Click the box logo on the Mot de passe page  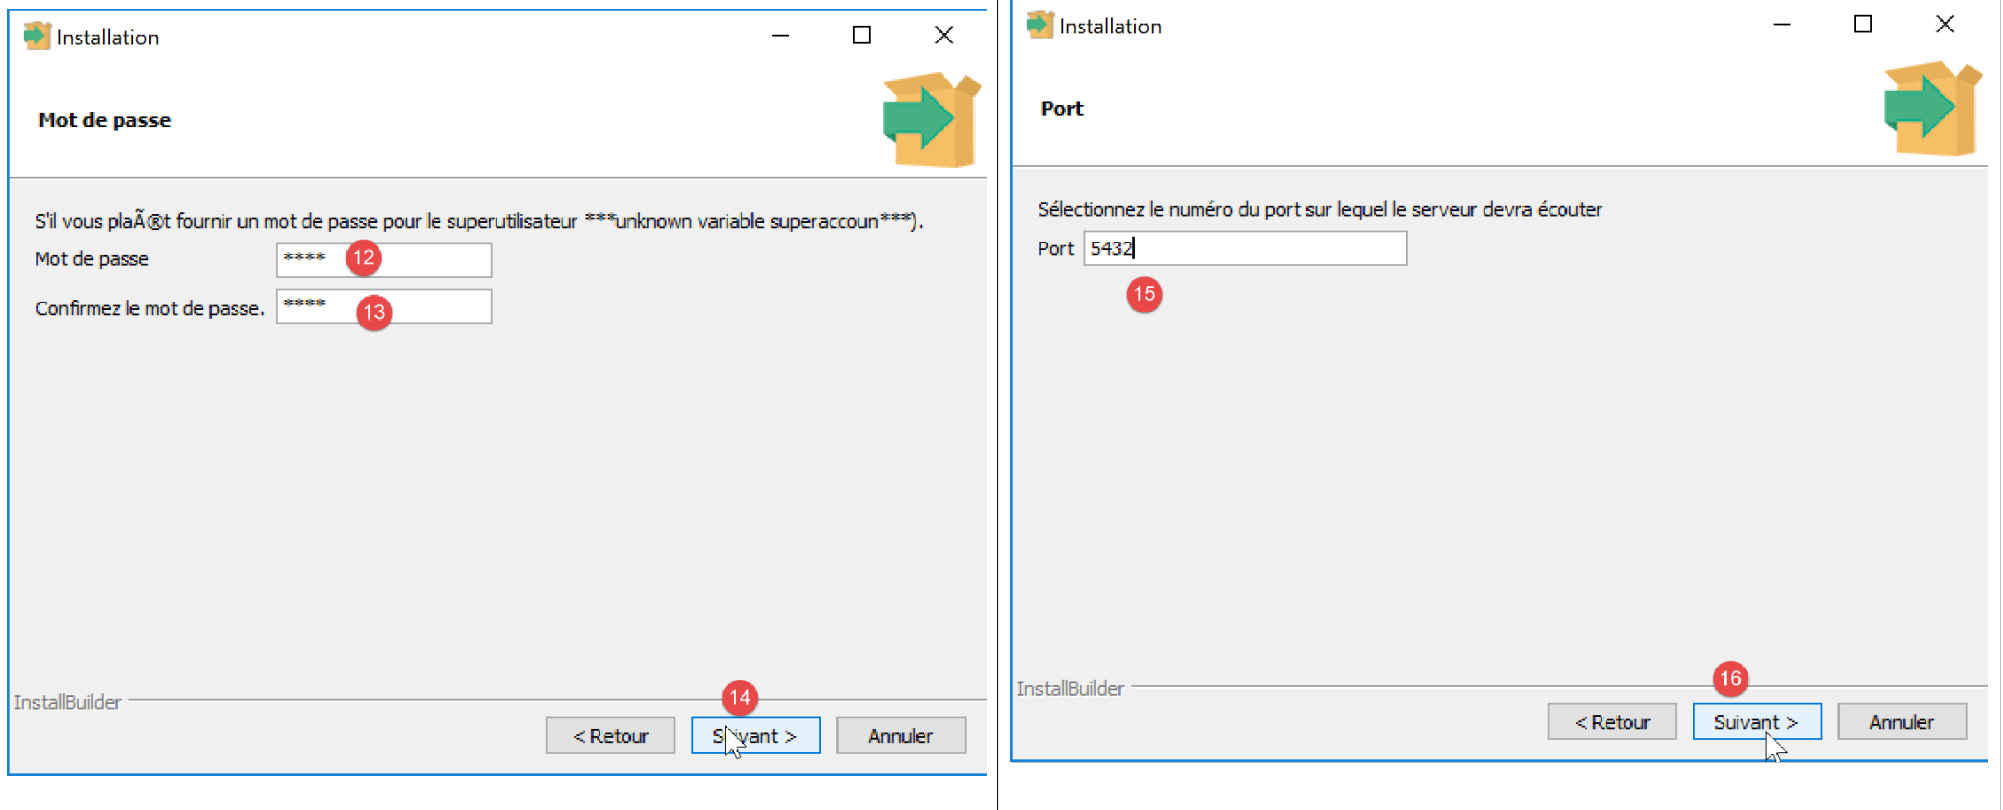pos(931,119)
